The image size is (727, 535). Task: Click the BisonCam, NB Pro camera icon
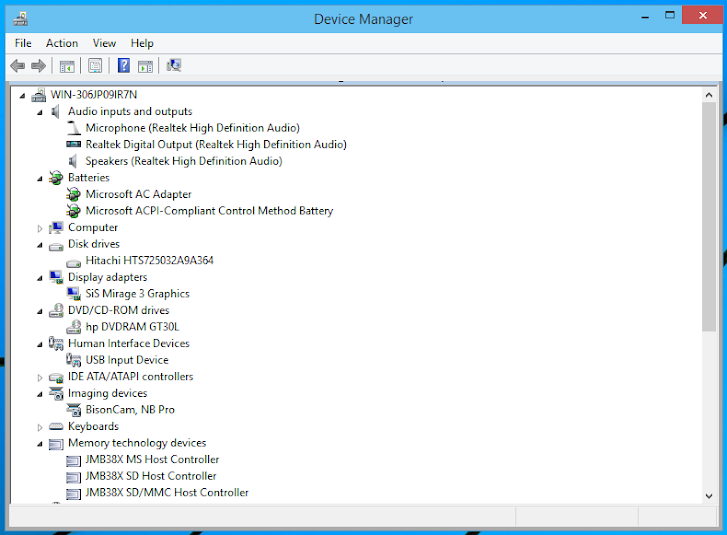click(x=74, y=410)
